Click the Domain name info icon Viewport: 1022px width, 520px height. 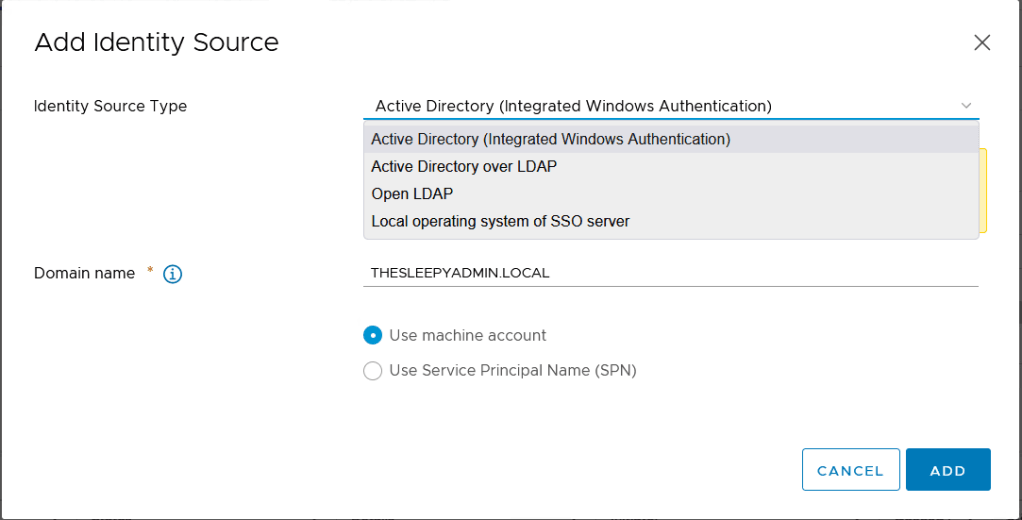(172, 274)
